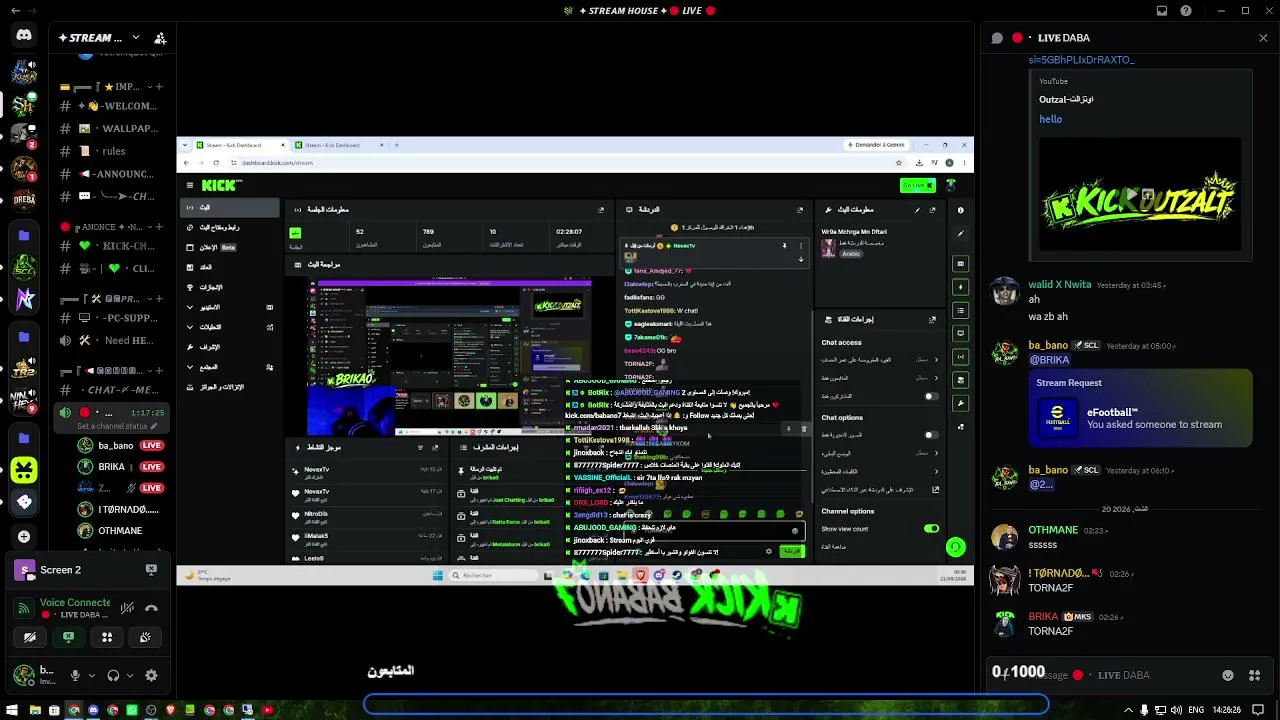
Task: Toggle first Chat options switch in Kick dashboard
Action: (x=932, y=435)
